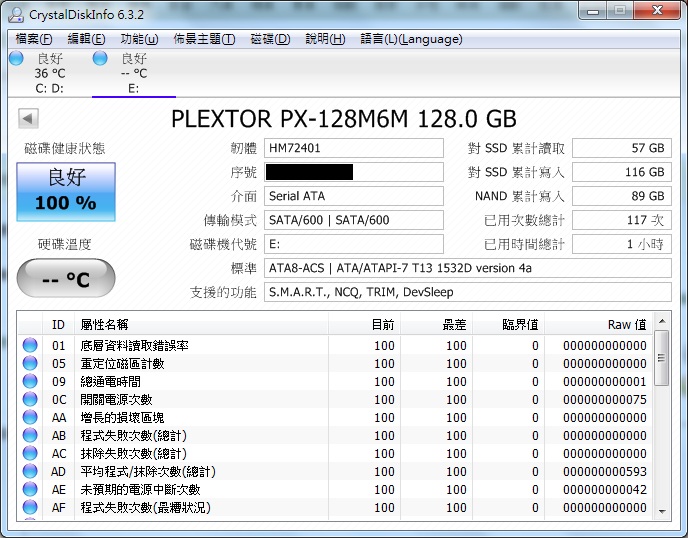
Task: Click status icon for attribute AE
Action: pyautogui.click(x=30, y=489)
